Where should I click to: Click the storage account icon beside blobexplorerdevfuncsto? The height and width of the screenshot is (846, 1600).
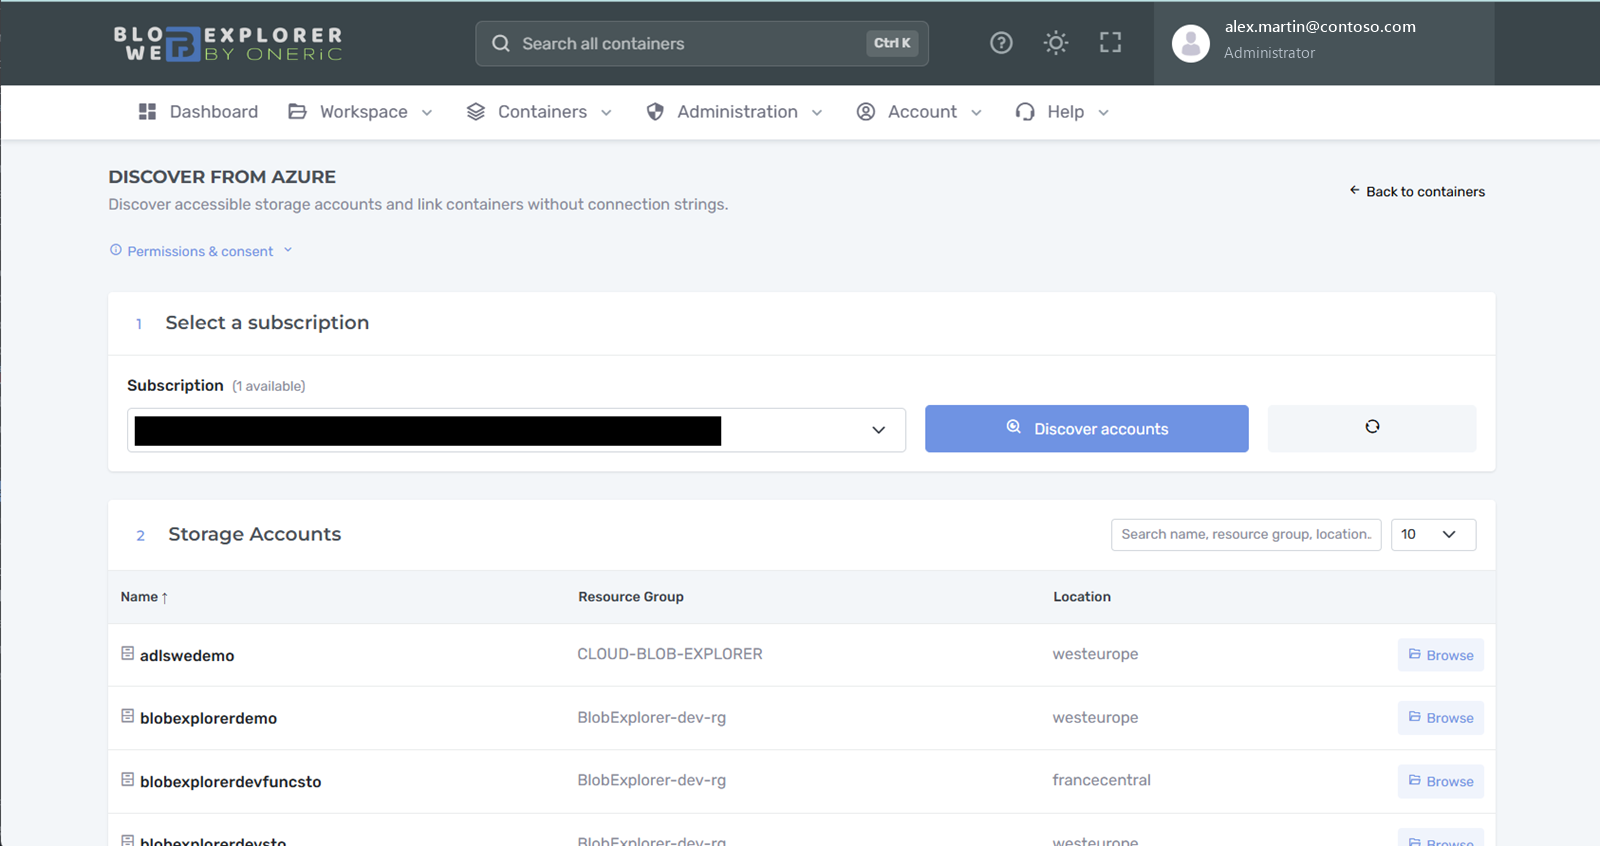click(x=128, y=779)
